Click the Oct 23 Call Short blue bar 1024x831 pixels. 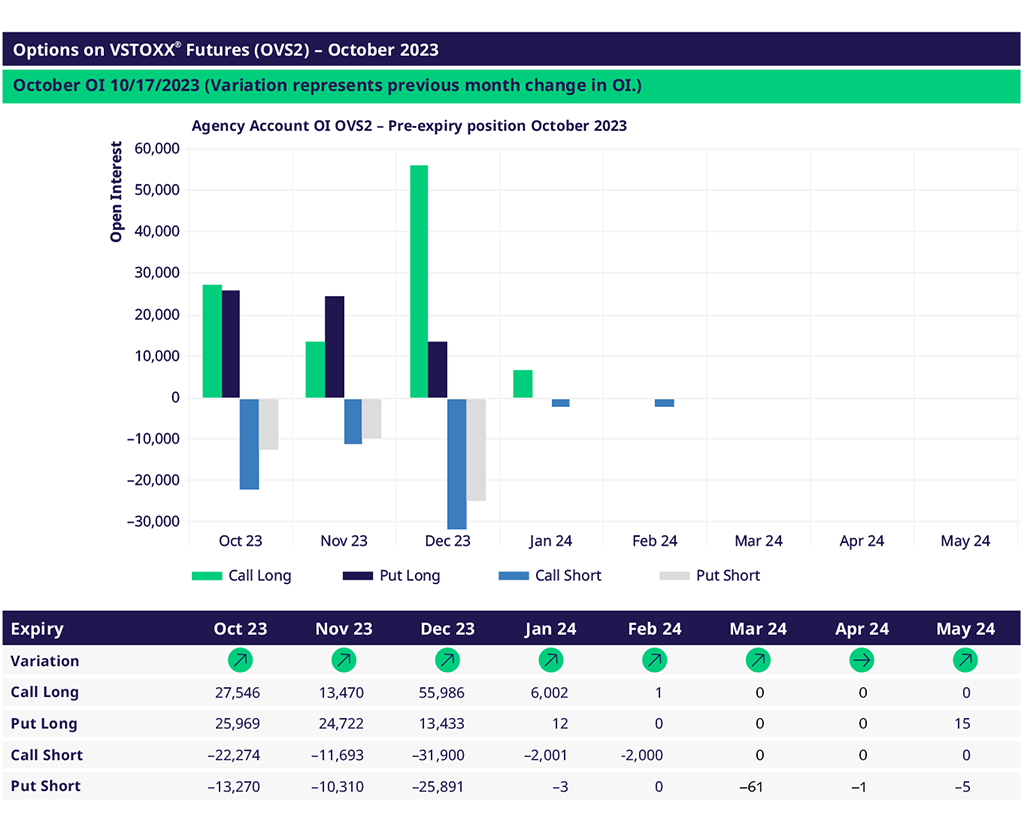[x=249, y=443]
